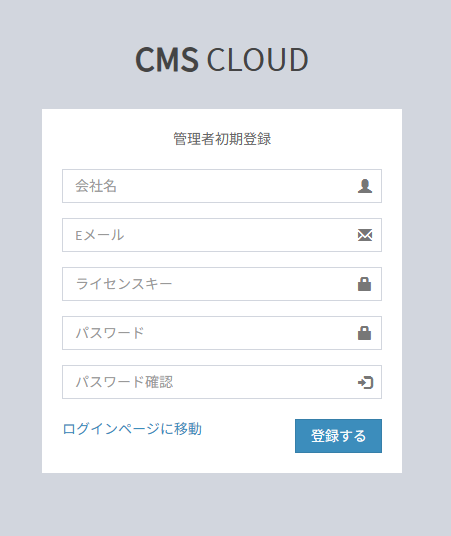
Task: Click the bold CMS word in logo
Action: point(167,59)
